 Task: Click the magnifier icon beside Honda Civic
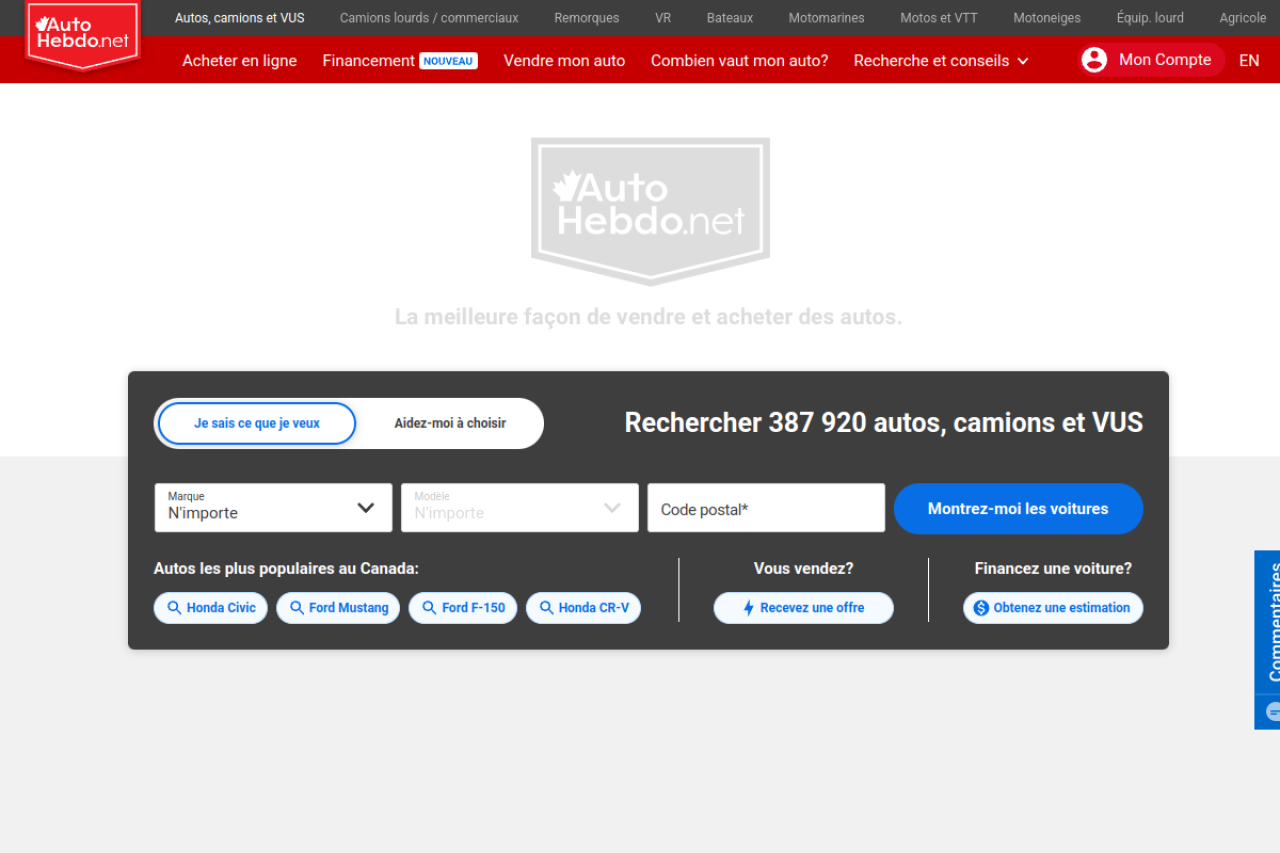click(174, 608)
